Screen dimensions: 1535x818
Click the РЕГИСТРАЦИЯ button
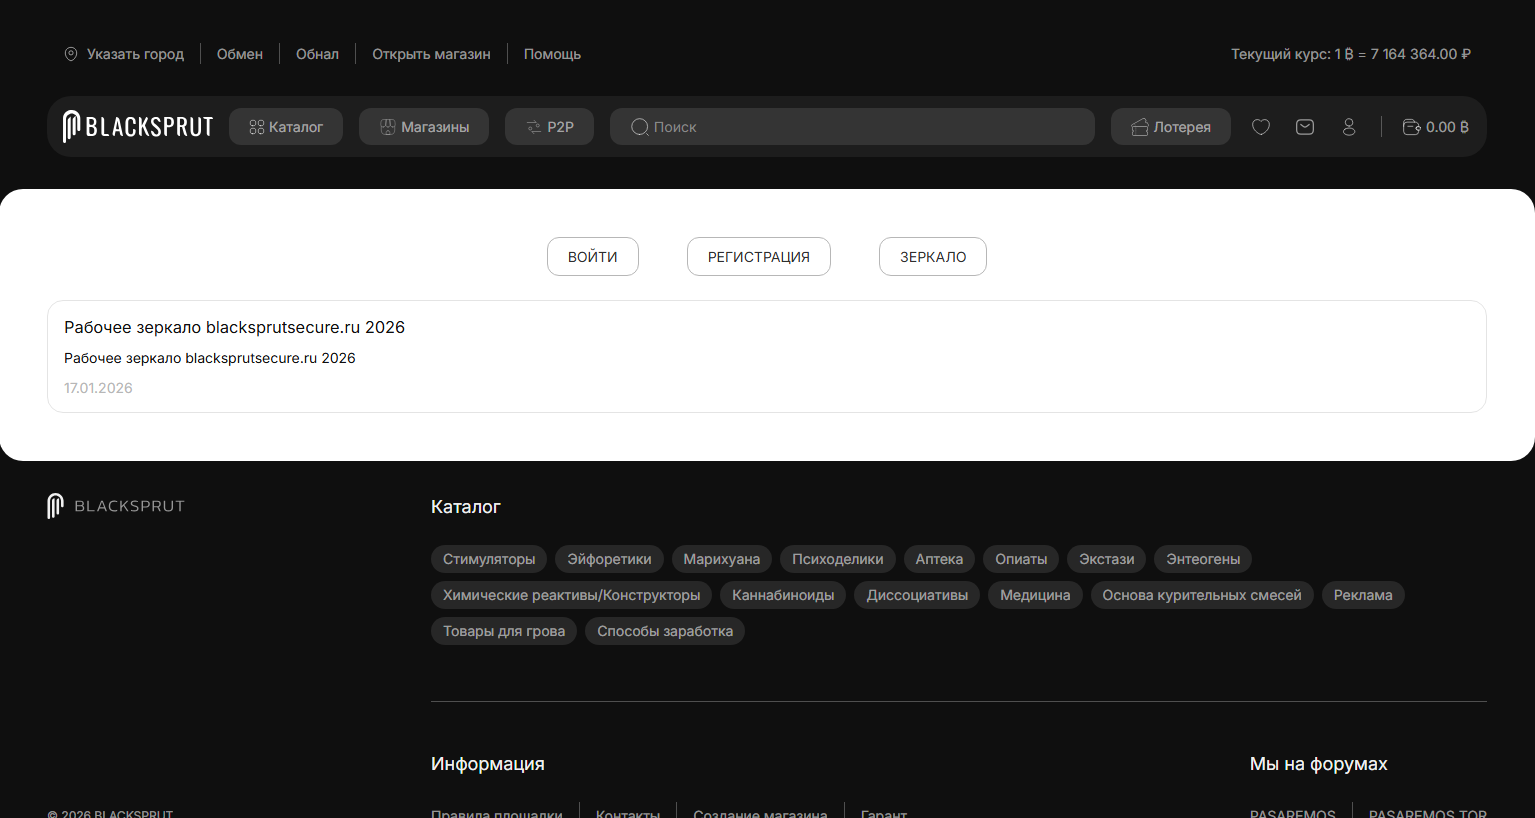[x=759, y=257]
